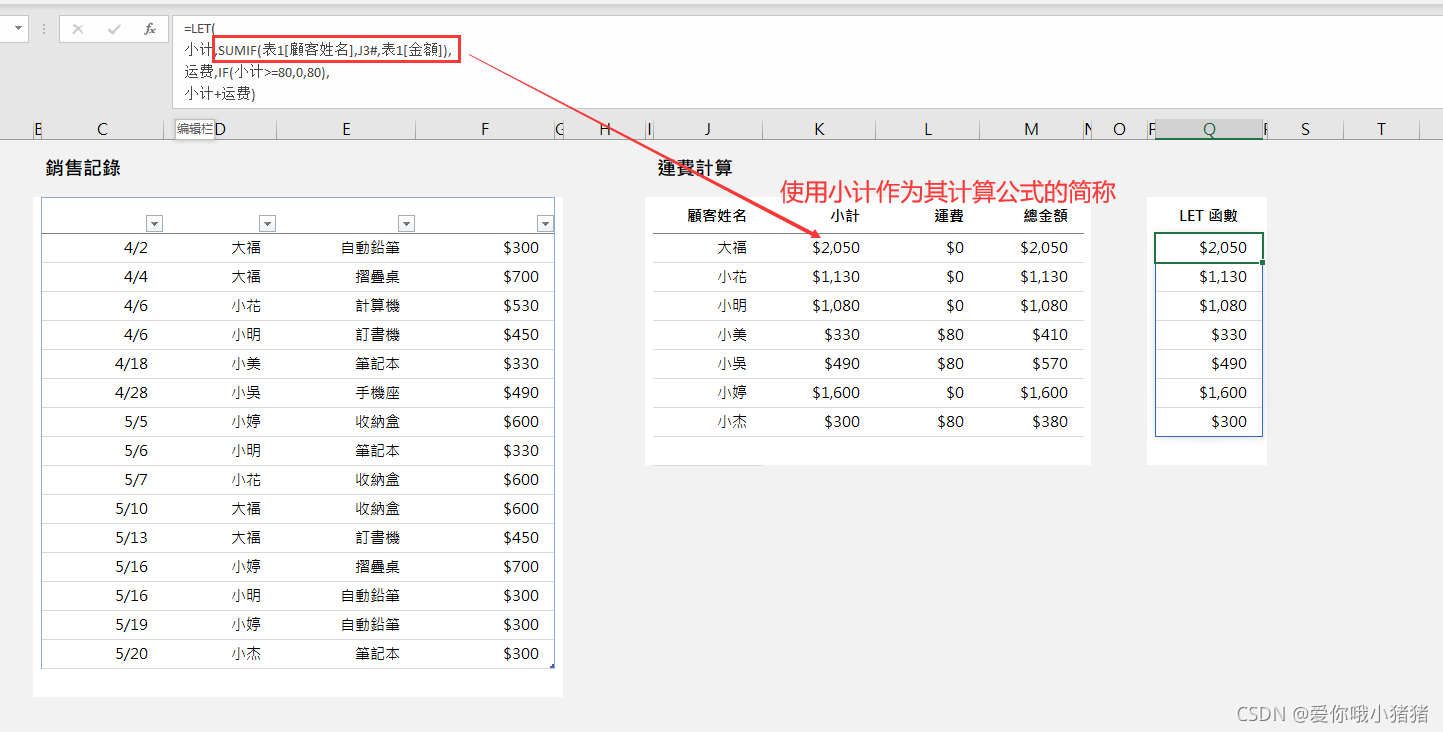Select the date cell 4/18
This screenshot has height=732, width=1443.
pos(102,364)
